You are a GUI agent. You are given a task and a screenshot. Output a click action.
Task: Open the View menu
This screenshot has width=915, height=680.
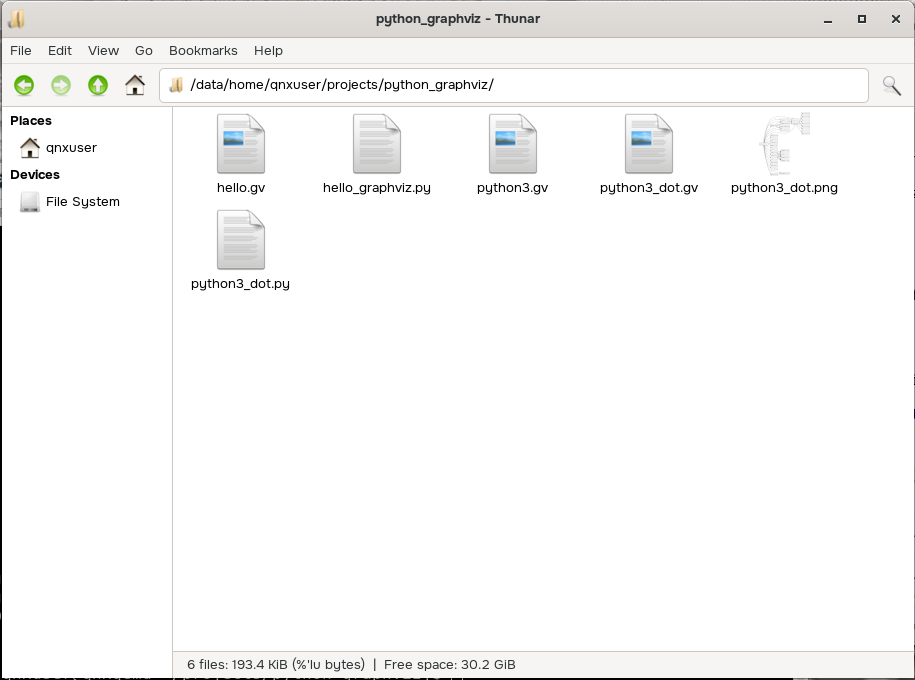[x=103, y=50]
